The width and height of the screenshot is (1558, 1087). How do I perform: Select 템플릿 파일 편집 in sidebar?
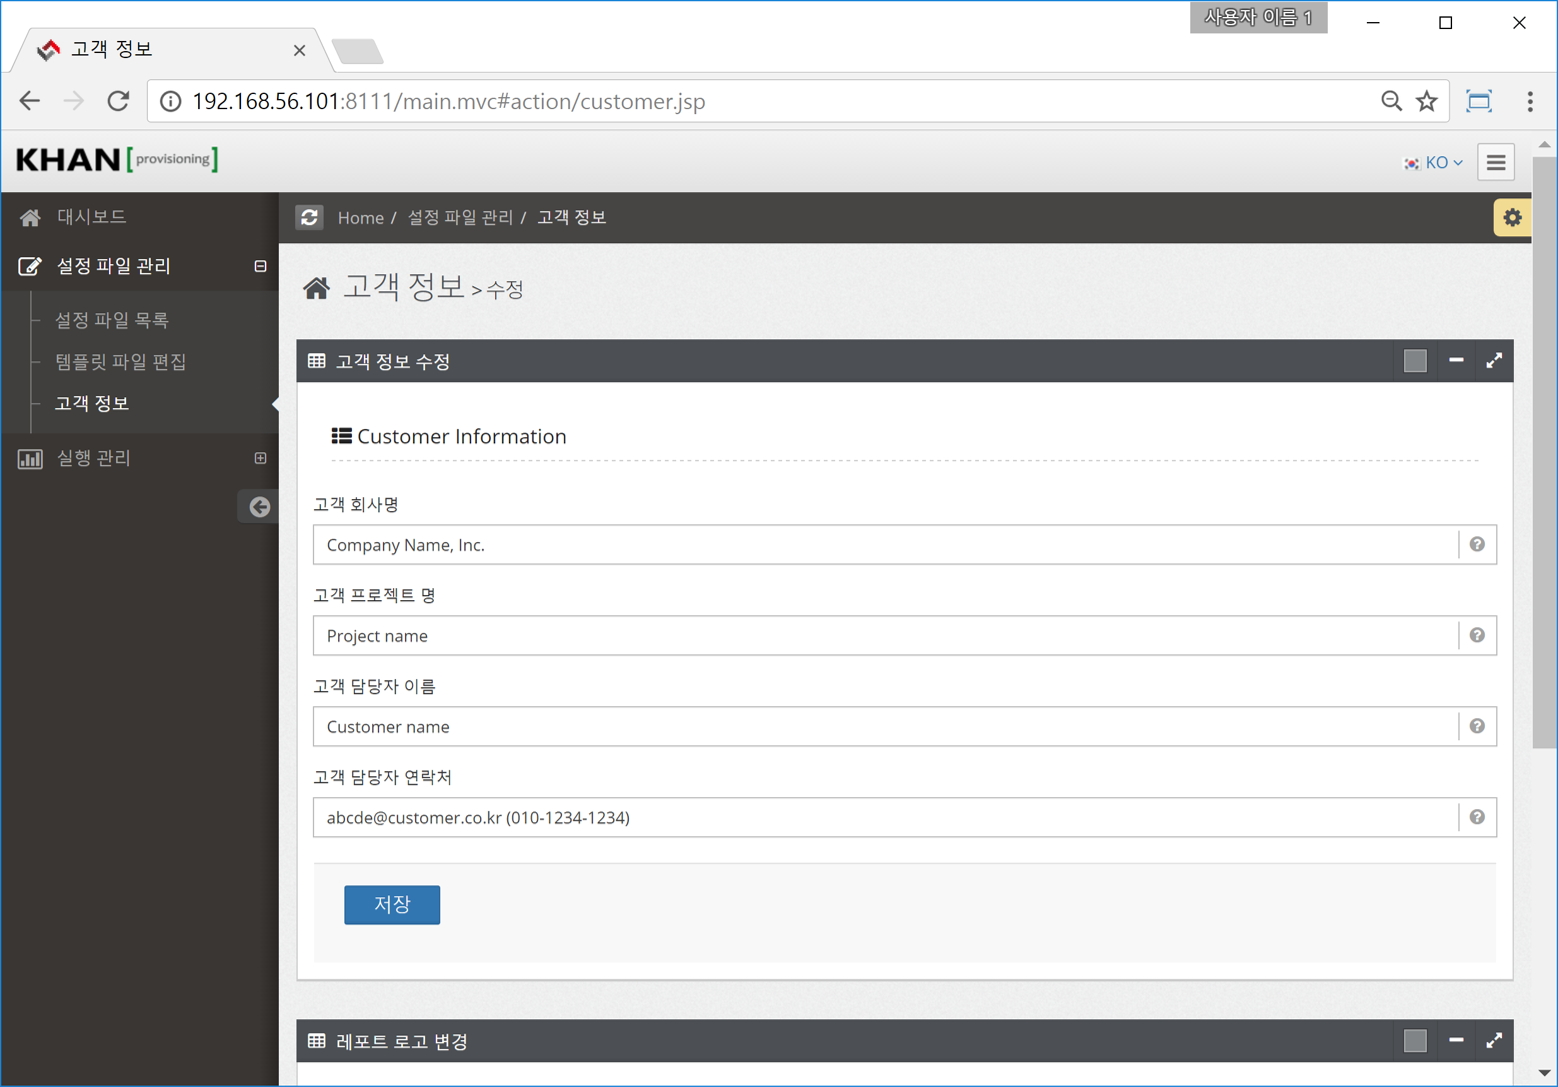pos(121,362)
